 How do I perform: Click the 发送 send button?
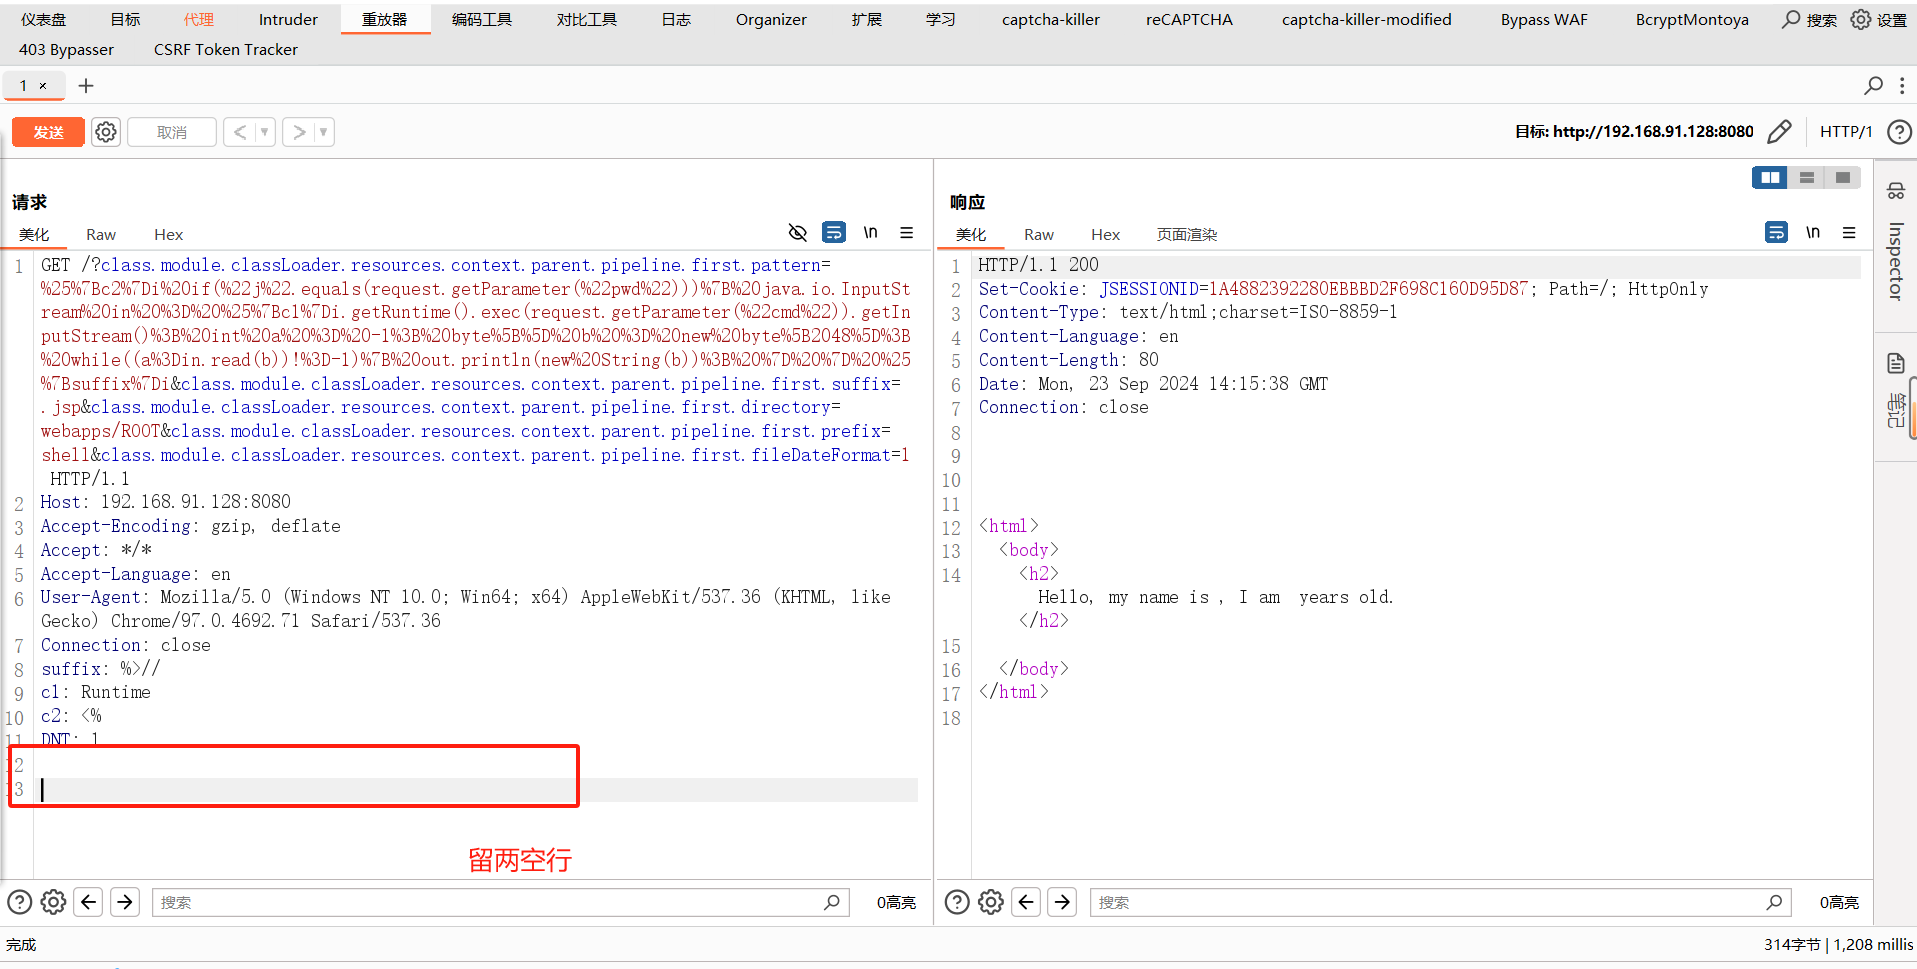pos(48,132)
